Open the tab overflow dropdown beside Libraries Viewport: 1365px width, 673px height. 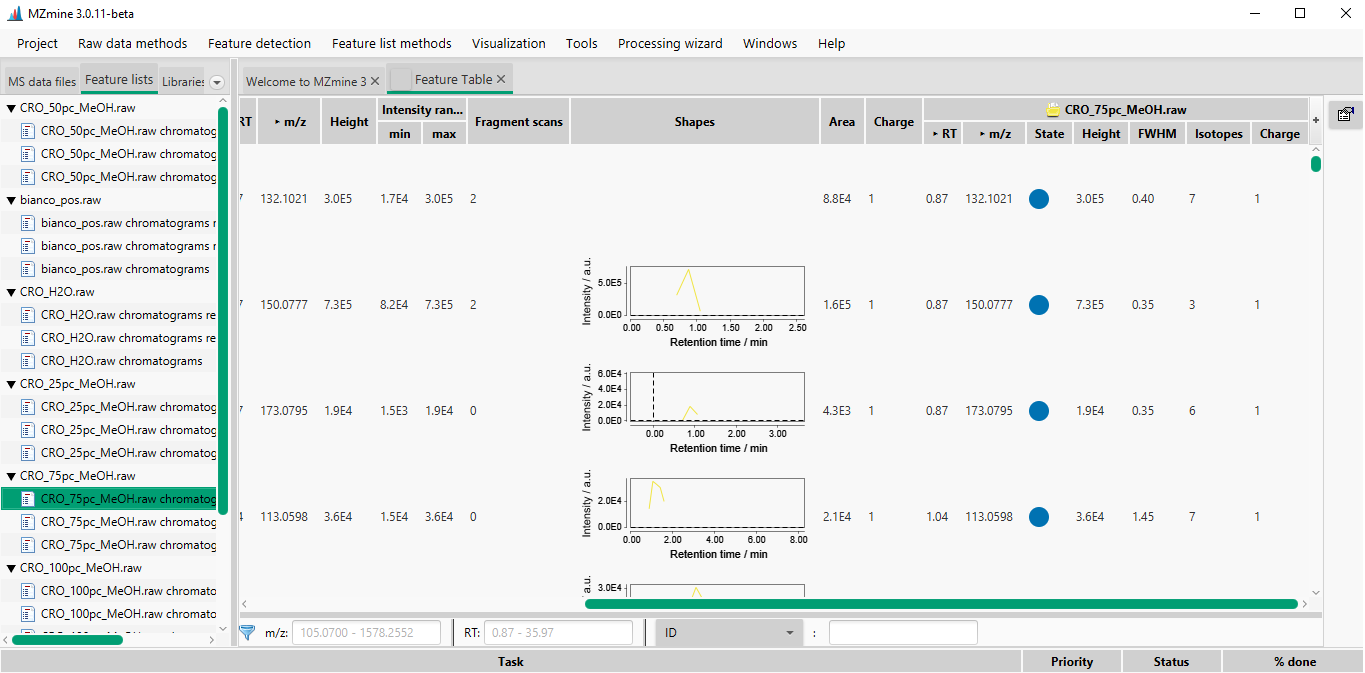point(216,80)
